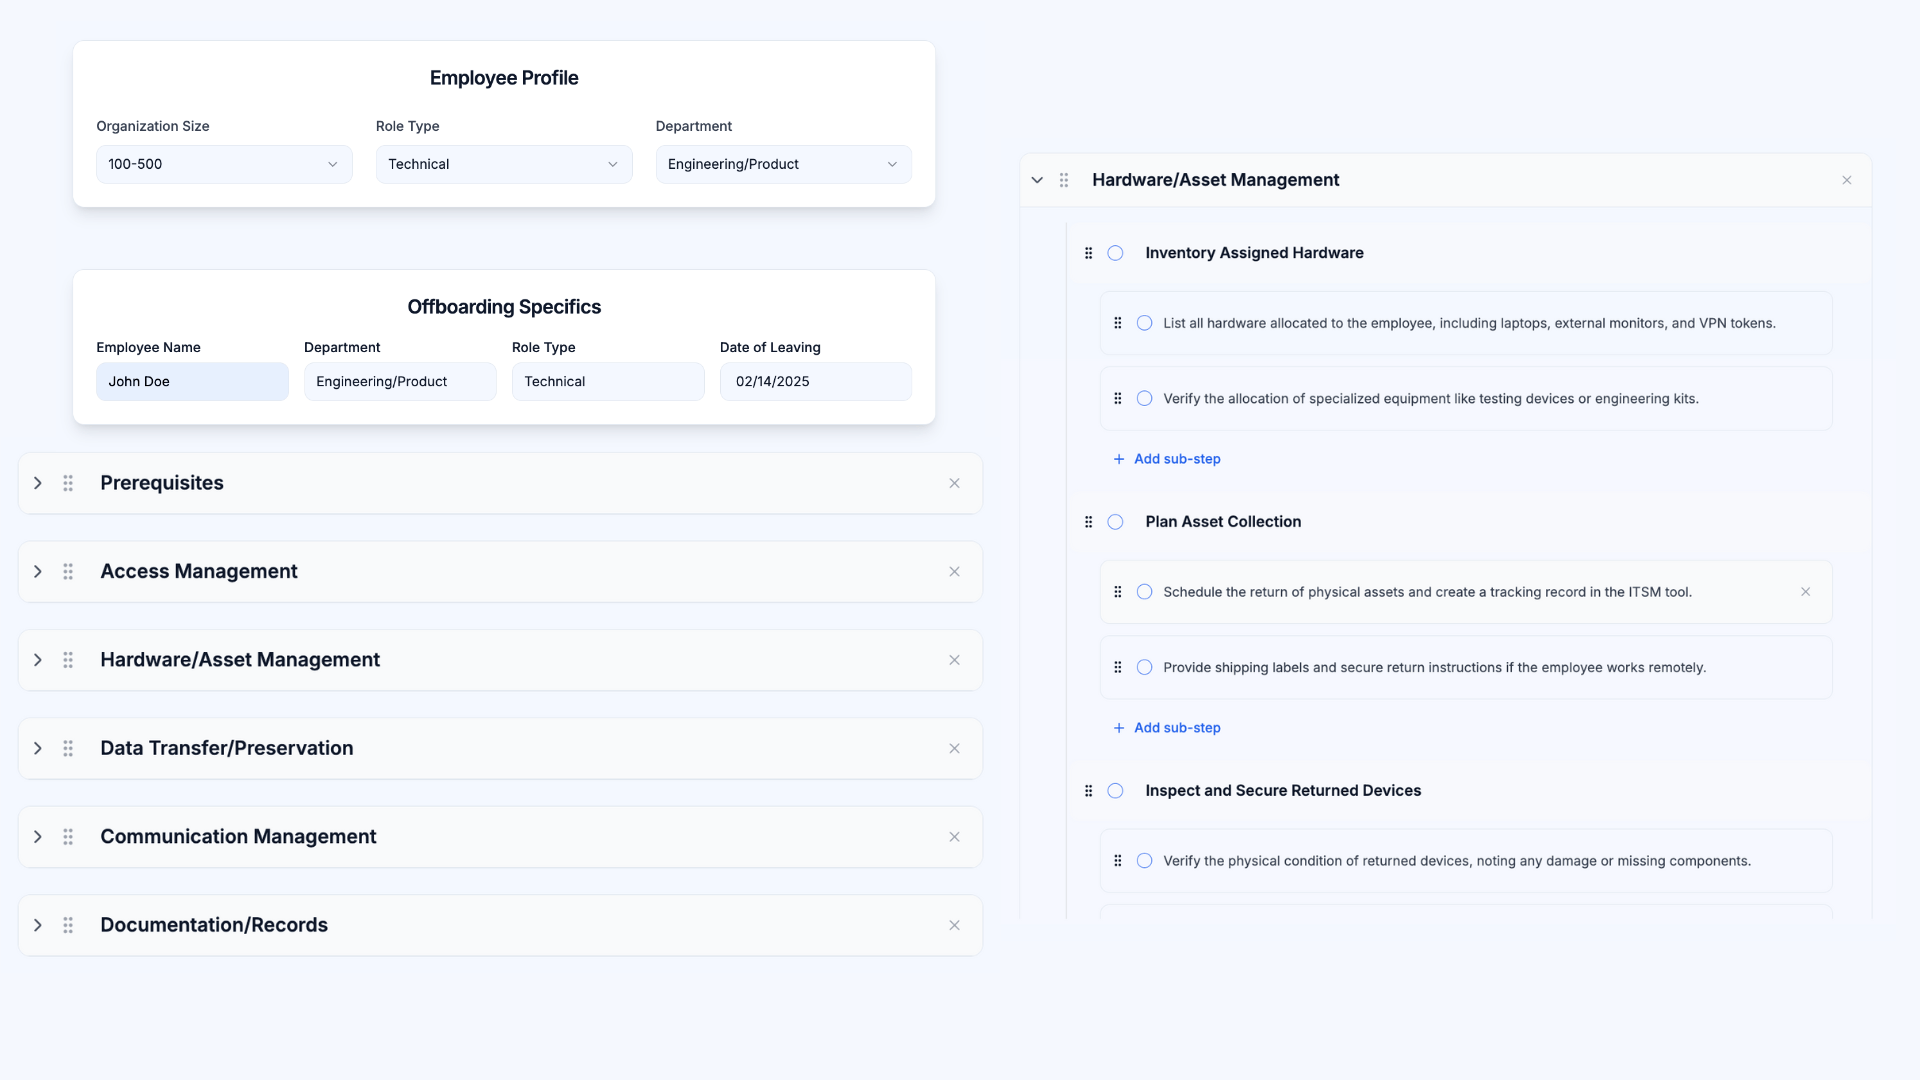The width and height of the screenshot is (1920, 1080).
Task: Check off 'Verify the physical condition' sub-step
Action: (x=1145, y=861)
